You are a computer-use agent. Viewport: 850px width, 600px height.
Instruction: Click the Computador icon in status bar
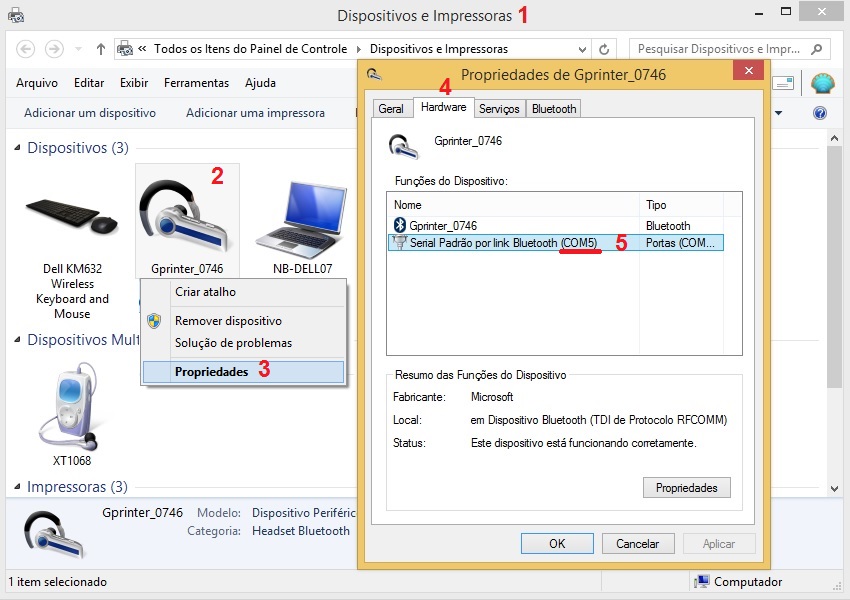701,582
